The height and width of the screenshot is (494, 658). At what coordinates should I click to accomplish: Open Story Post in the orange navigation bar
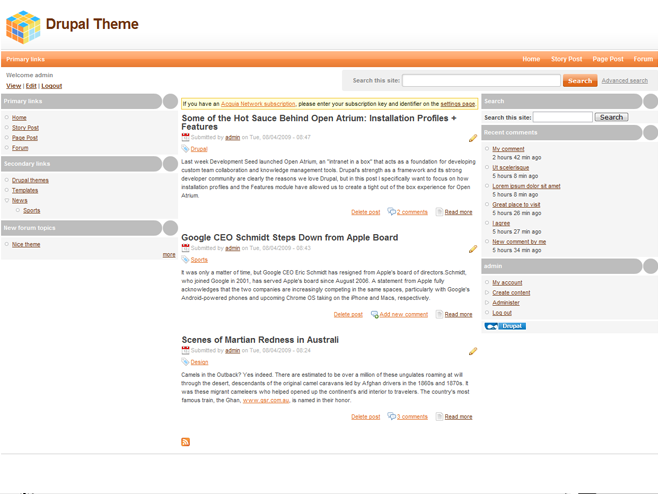(x=566, y=59)
